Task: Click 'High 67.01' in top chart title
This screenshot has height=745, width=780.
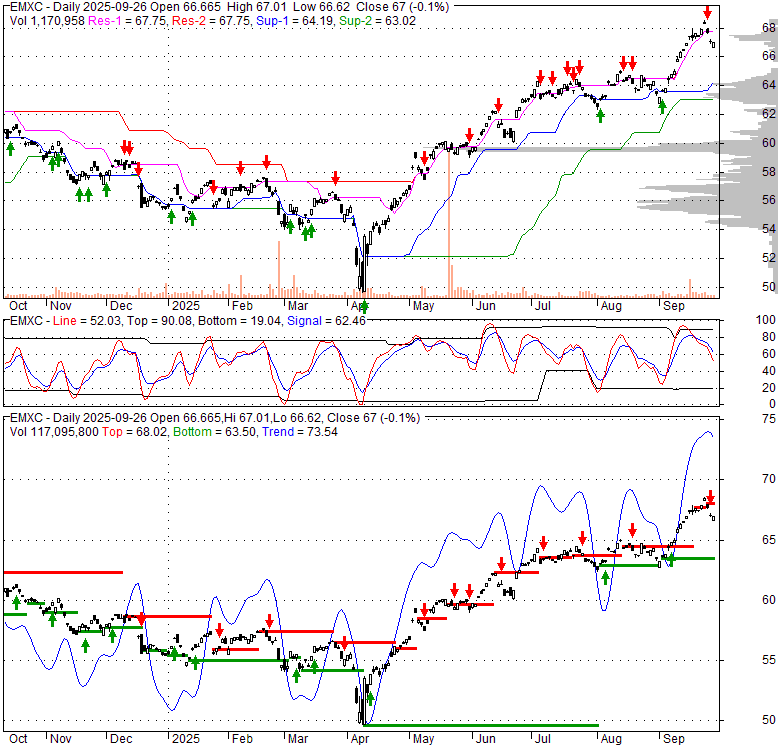Action: [257, 7]
